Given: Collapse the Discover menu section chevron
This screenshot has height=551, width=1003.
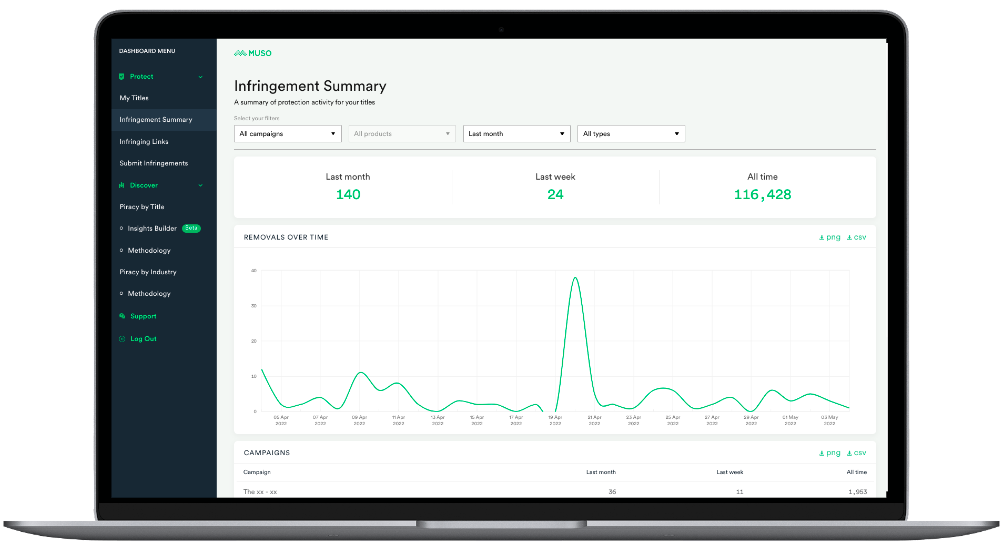Looking at the screenshot, I should tap(200, 186).
